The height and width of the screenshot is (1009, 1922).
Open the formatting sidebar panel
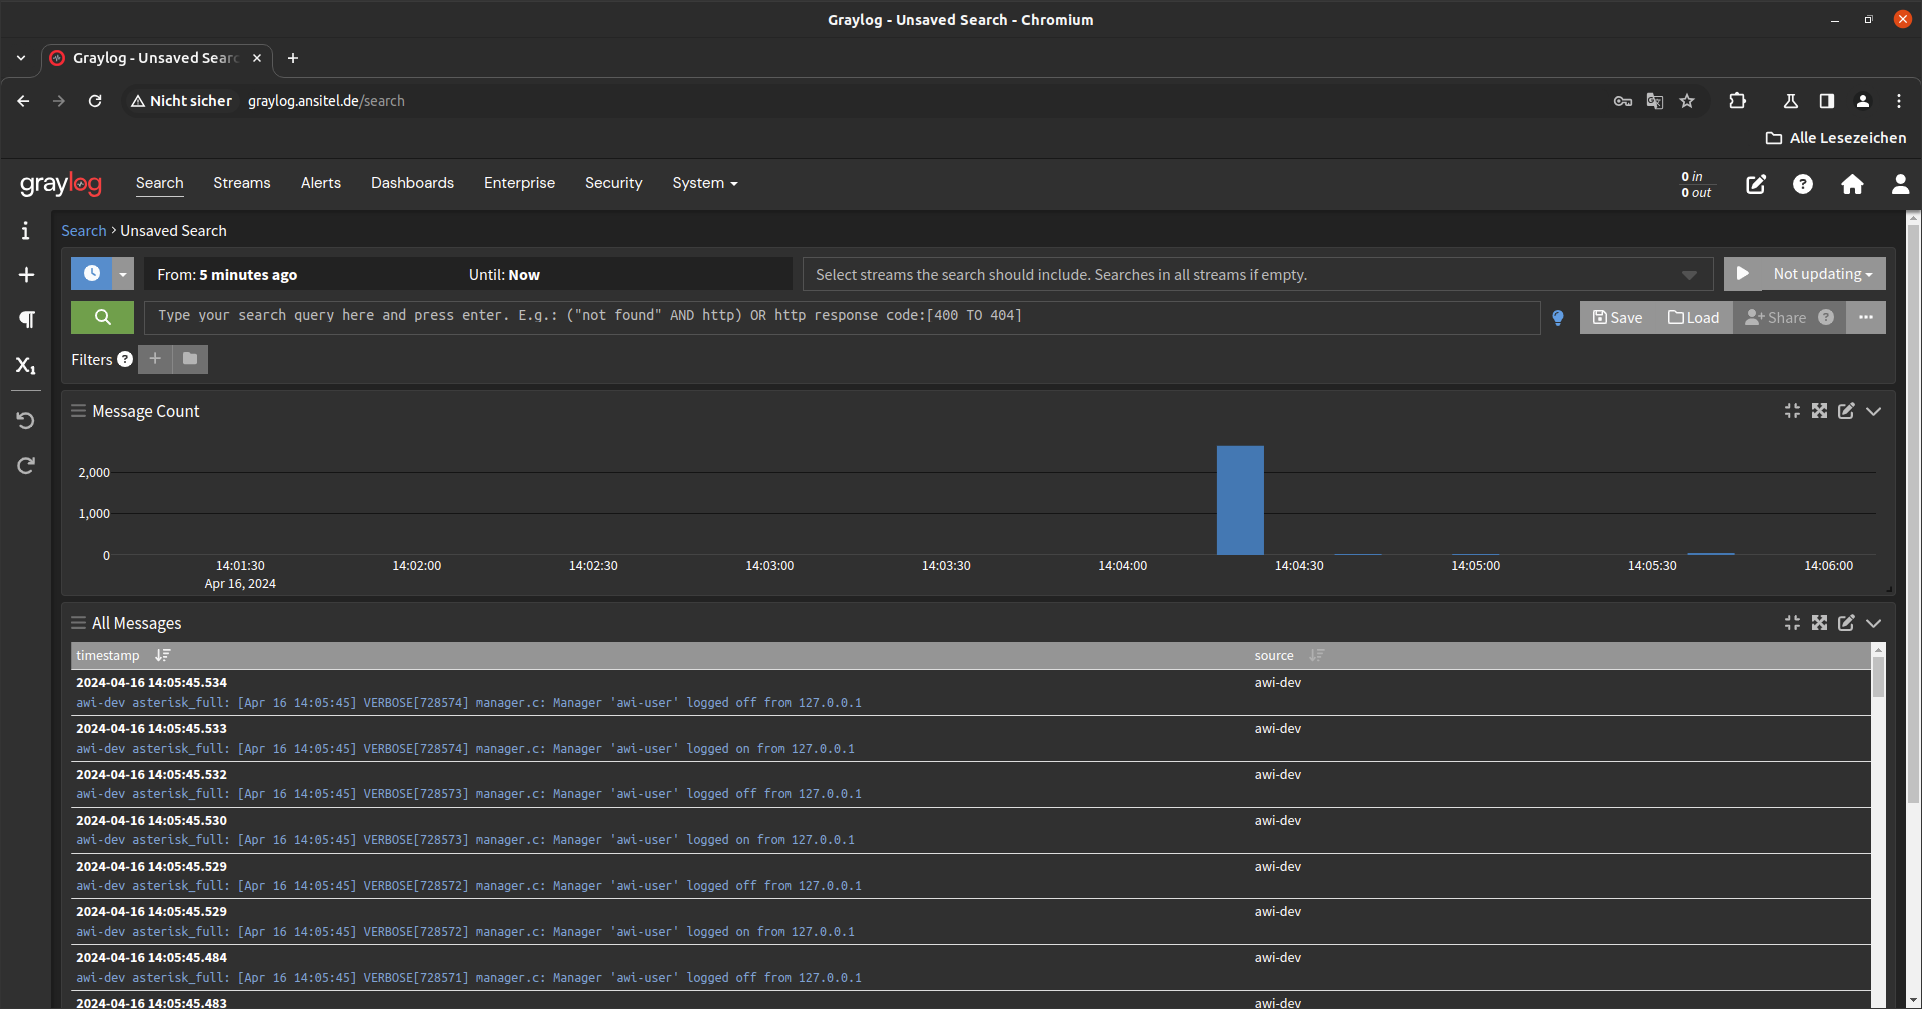(26, 320)
